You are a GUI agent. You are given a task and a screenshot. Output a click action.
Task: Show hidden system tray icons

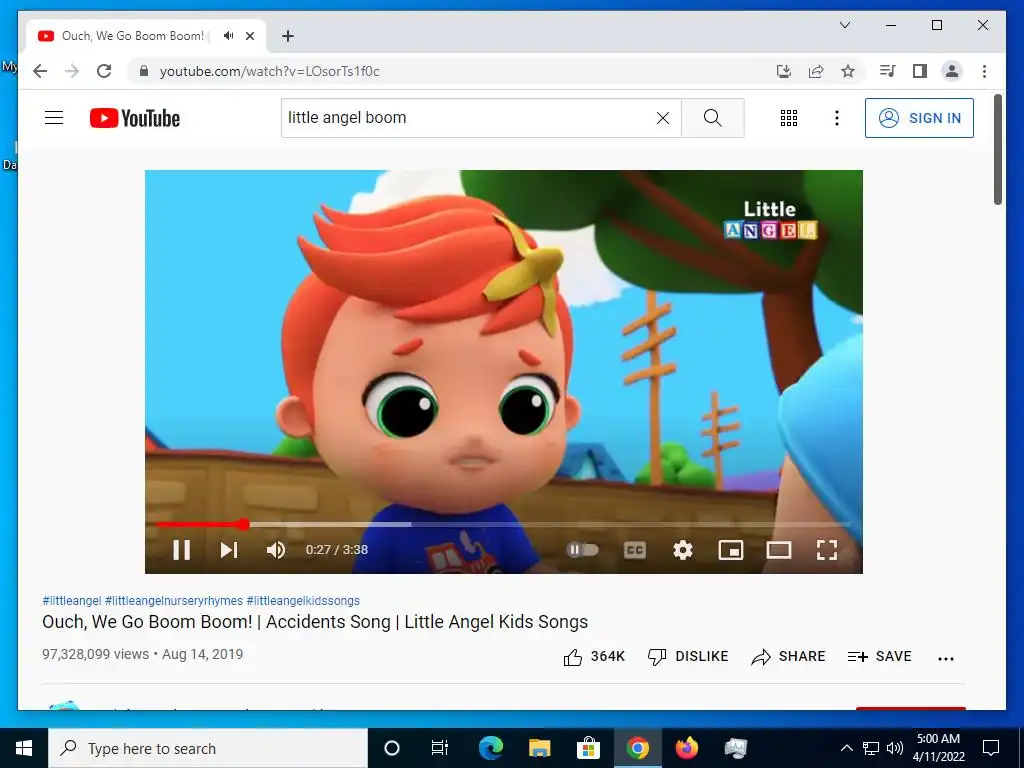pyautogui.click(x=846, y=748)
